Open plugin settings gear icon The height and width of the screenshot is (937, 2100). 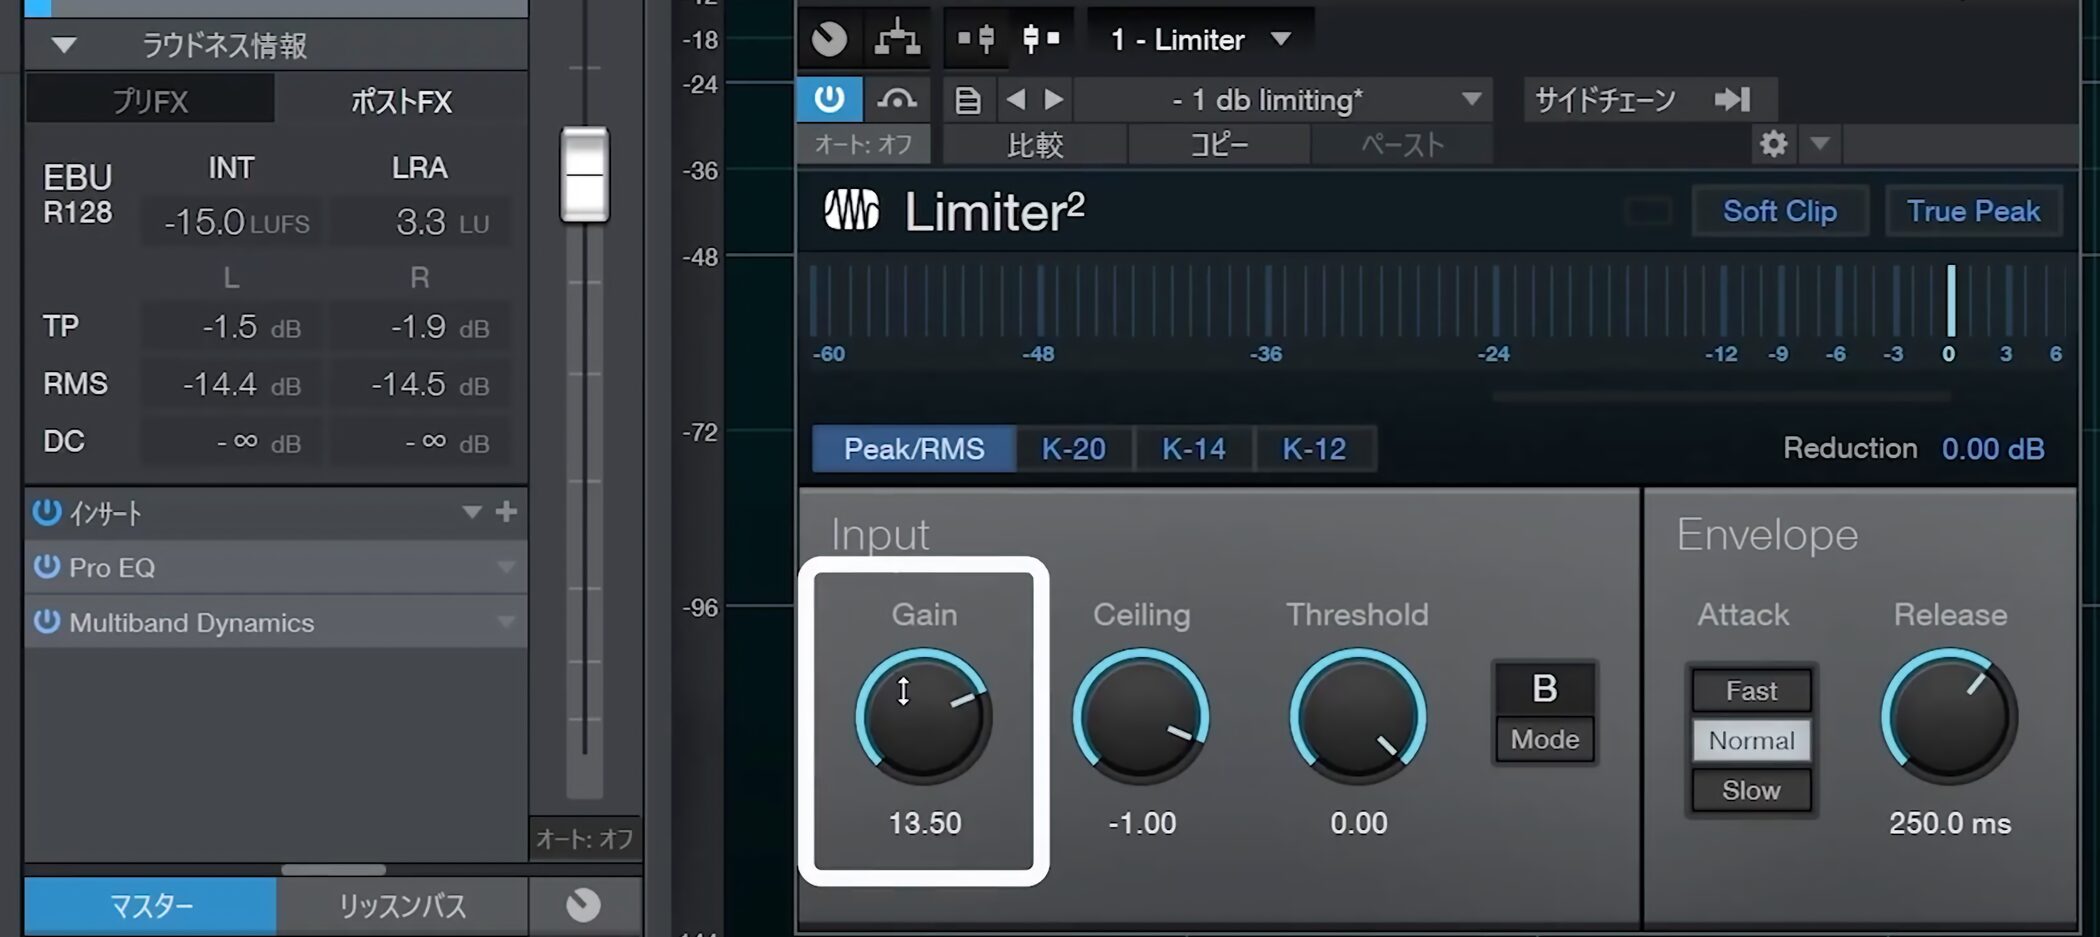1773,144
